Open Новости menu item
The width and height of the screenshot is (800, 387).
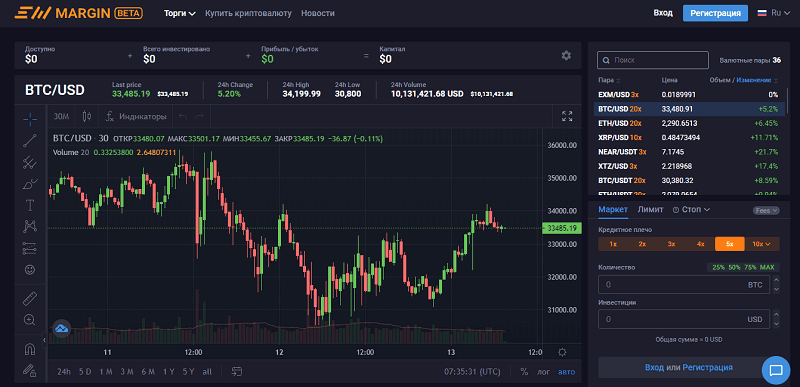click(318, 13)
